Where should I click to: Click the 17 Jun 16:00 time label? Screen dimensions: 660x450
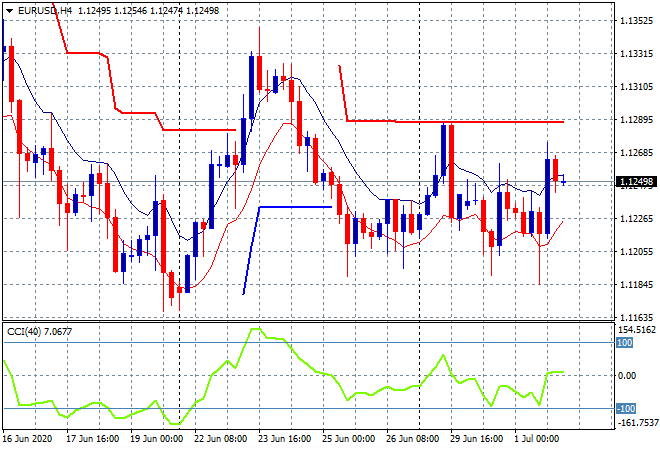click(x=92, y=439)
